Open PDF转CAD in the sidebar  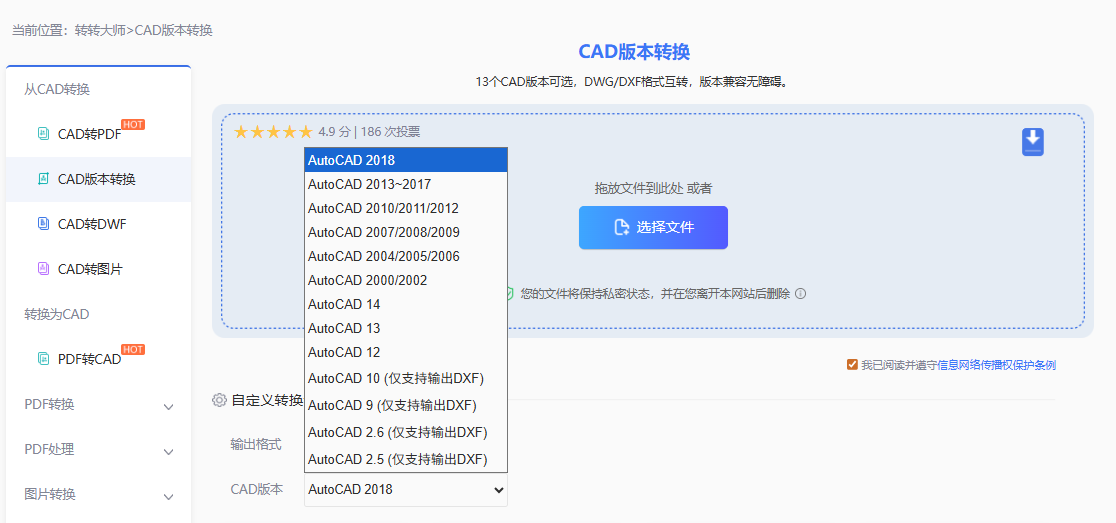pyautogui.click(x=90, y=359)
